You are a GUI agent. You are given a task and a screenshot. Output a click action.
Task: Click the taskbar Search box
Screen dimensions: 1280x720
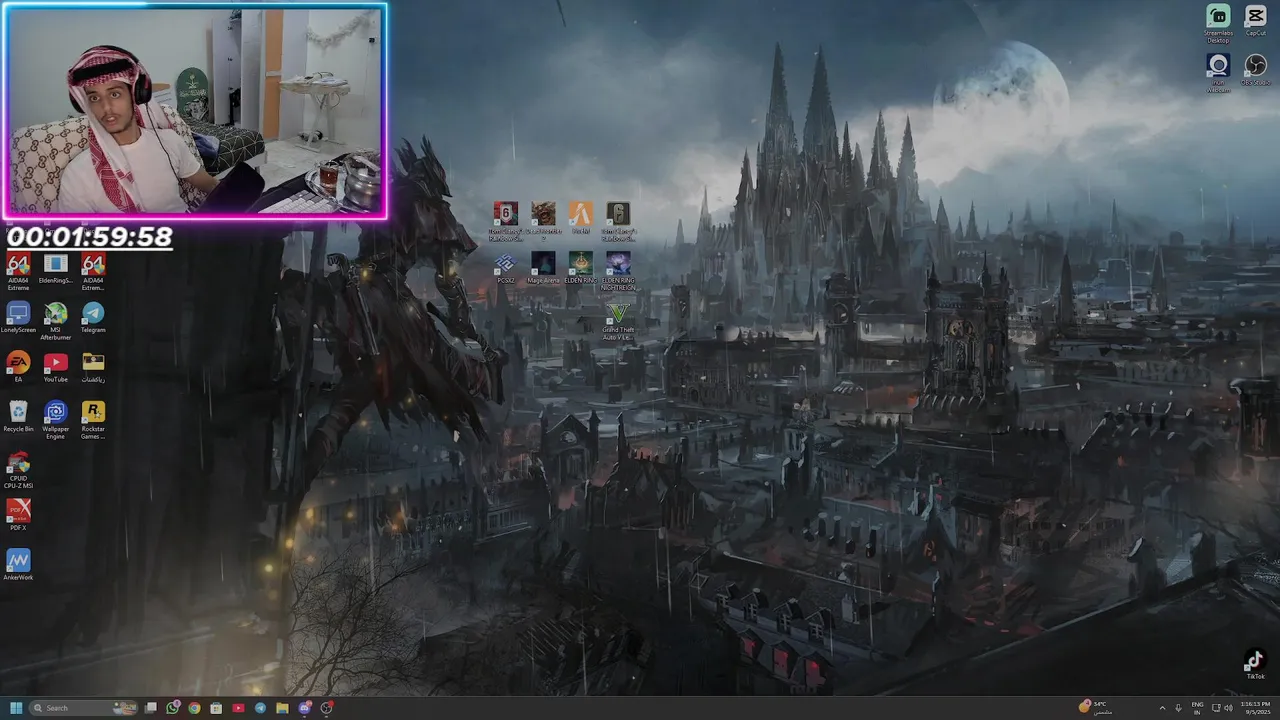click(x=84, y=708)
